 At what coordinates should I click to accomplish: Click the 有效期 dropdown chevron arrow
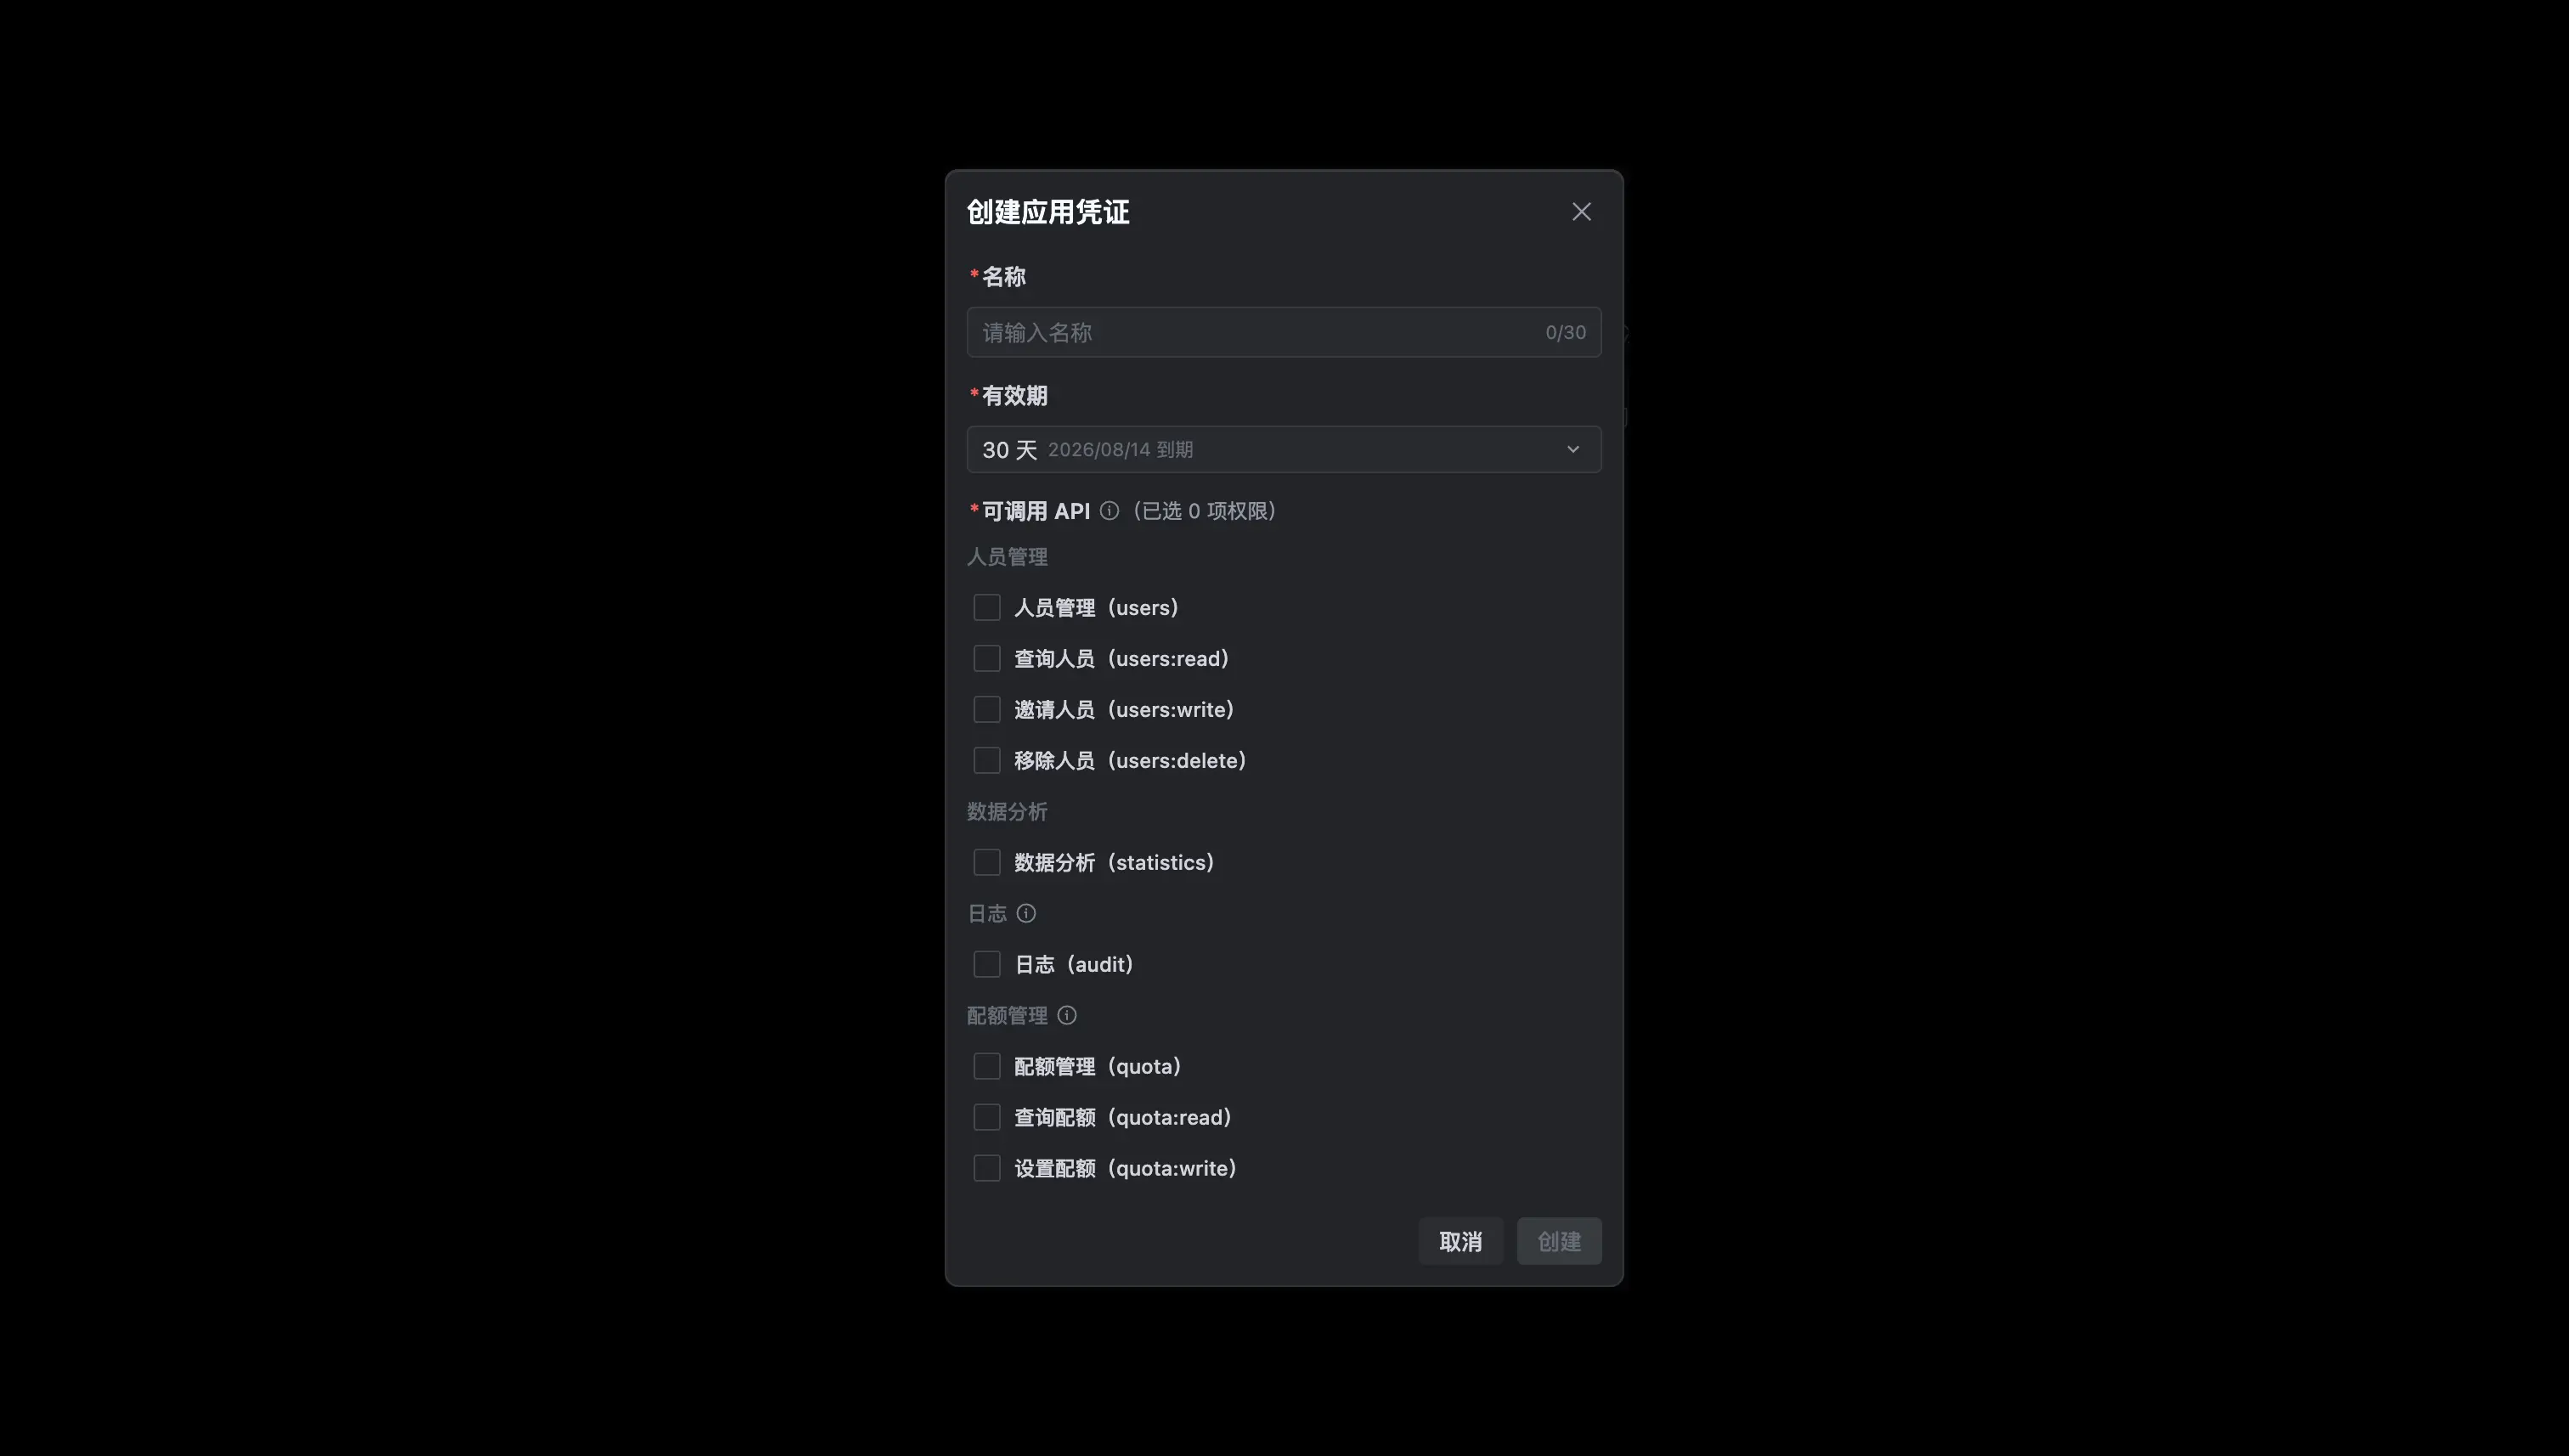[x=1573, y=449]
